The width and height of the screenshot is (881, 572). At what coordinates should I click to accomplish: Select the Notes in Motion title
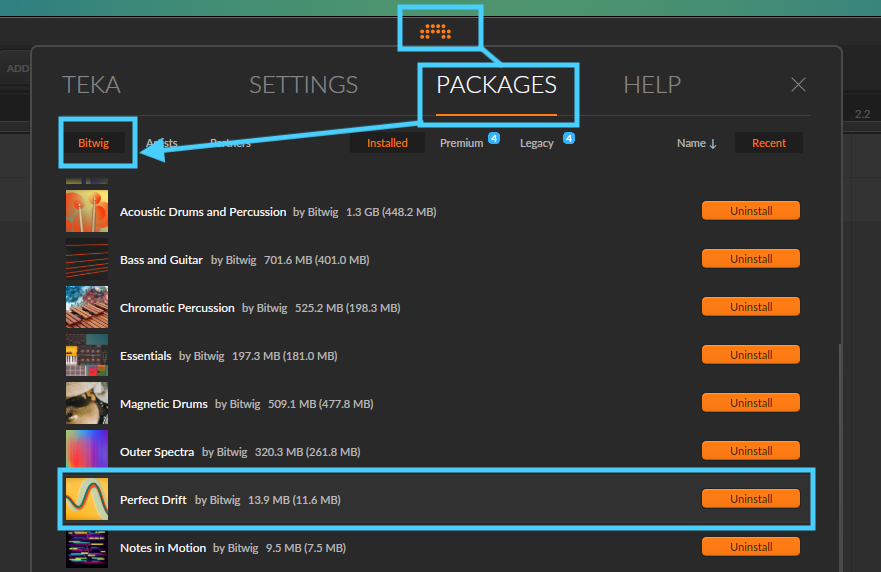pyautogui.click(x=163, y=548)
